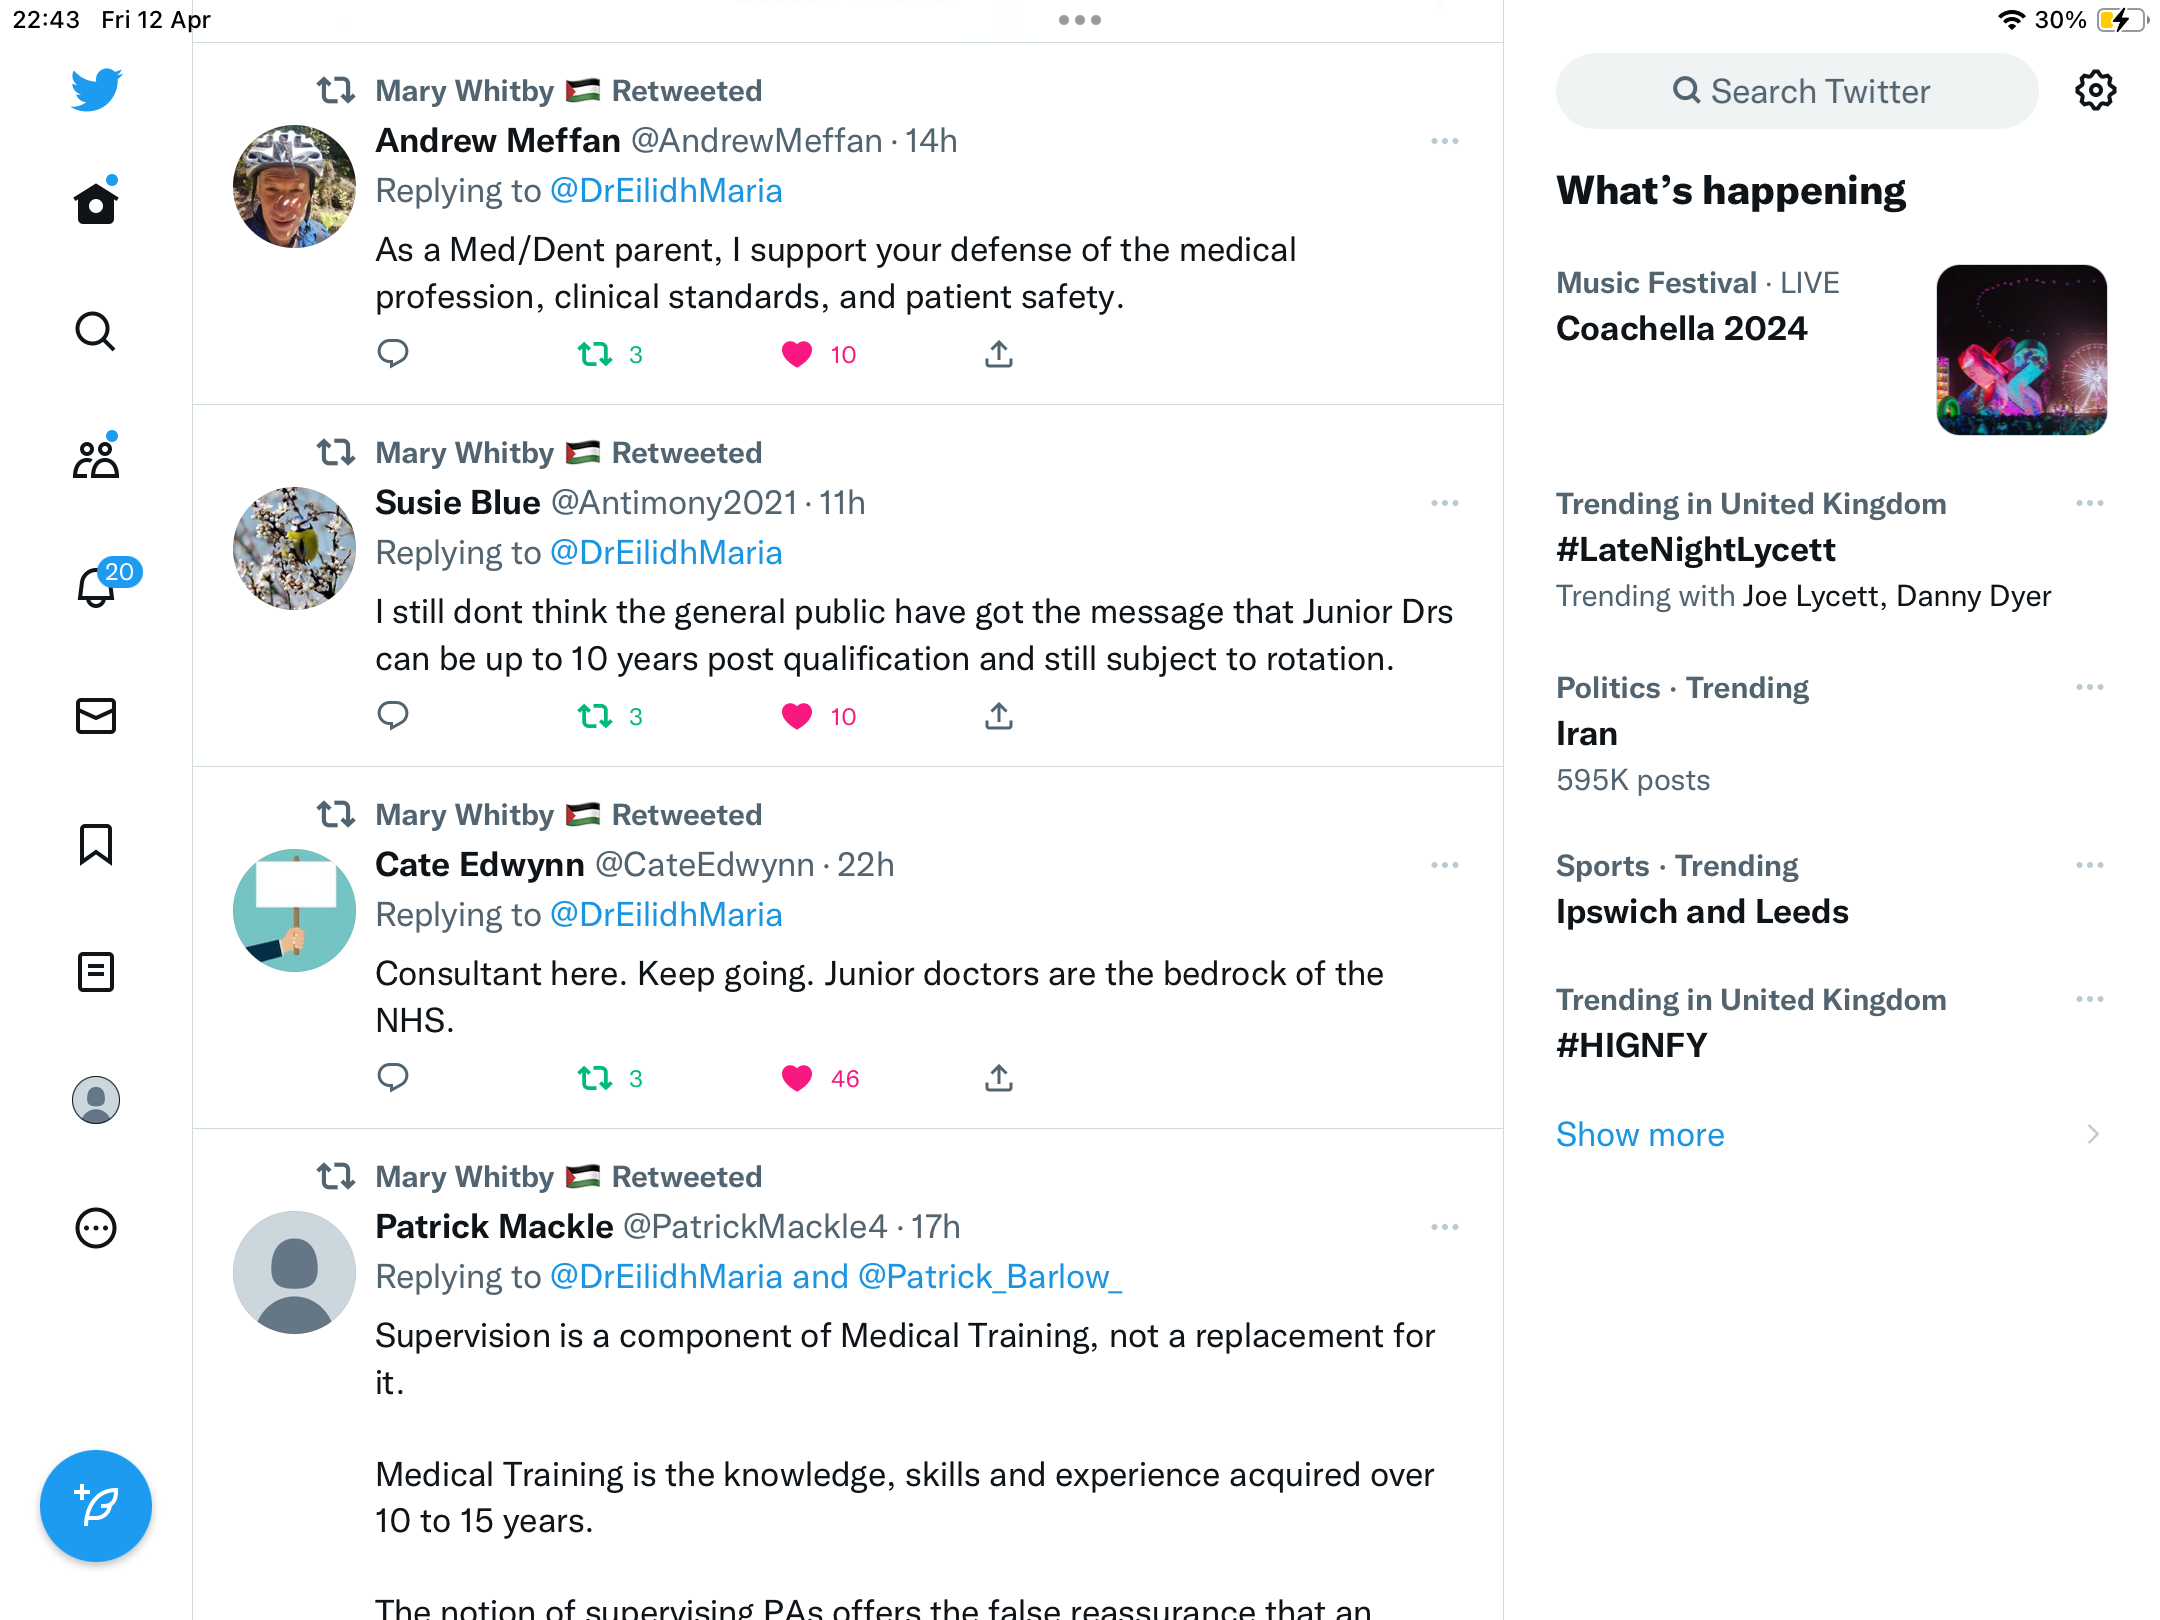Screen dimensions: 2160x1620
Task: Unlike Andrew Meffan's tweet via heart
Action: click(797, 354)
